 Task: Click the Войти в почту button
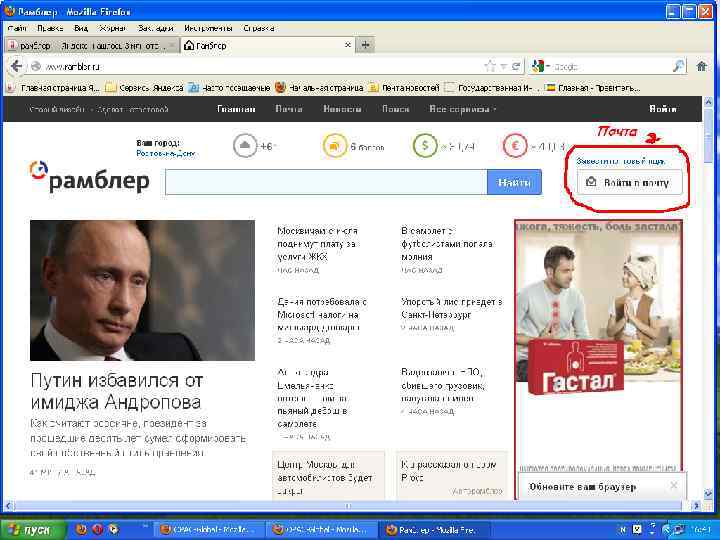pos(630,183)
